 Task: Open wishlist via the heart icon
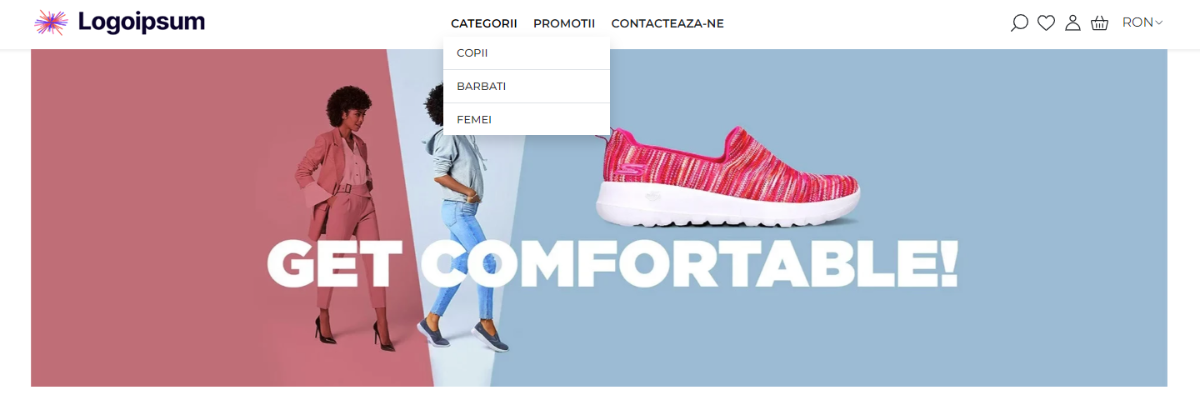(1046, 23)
